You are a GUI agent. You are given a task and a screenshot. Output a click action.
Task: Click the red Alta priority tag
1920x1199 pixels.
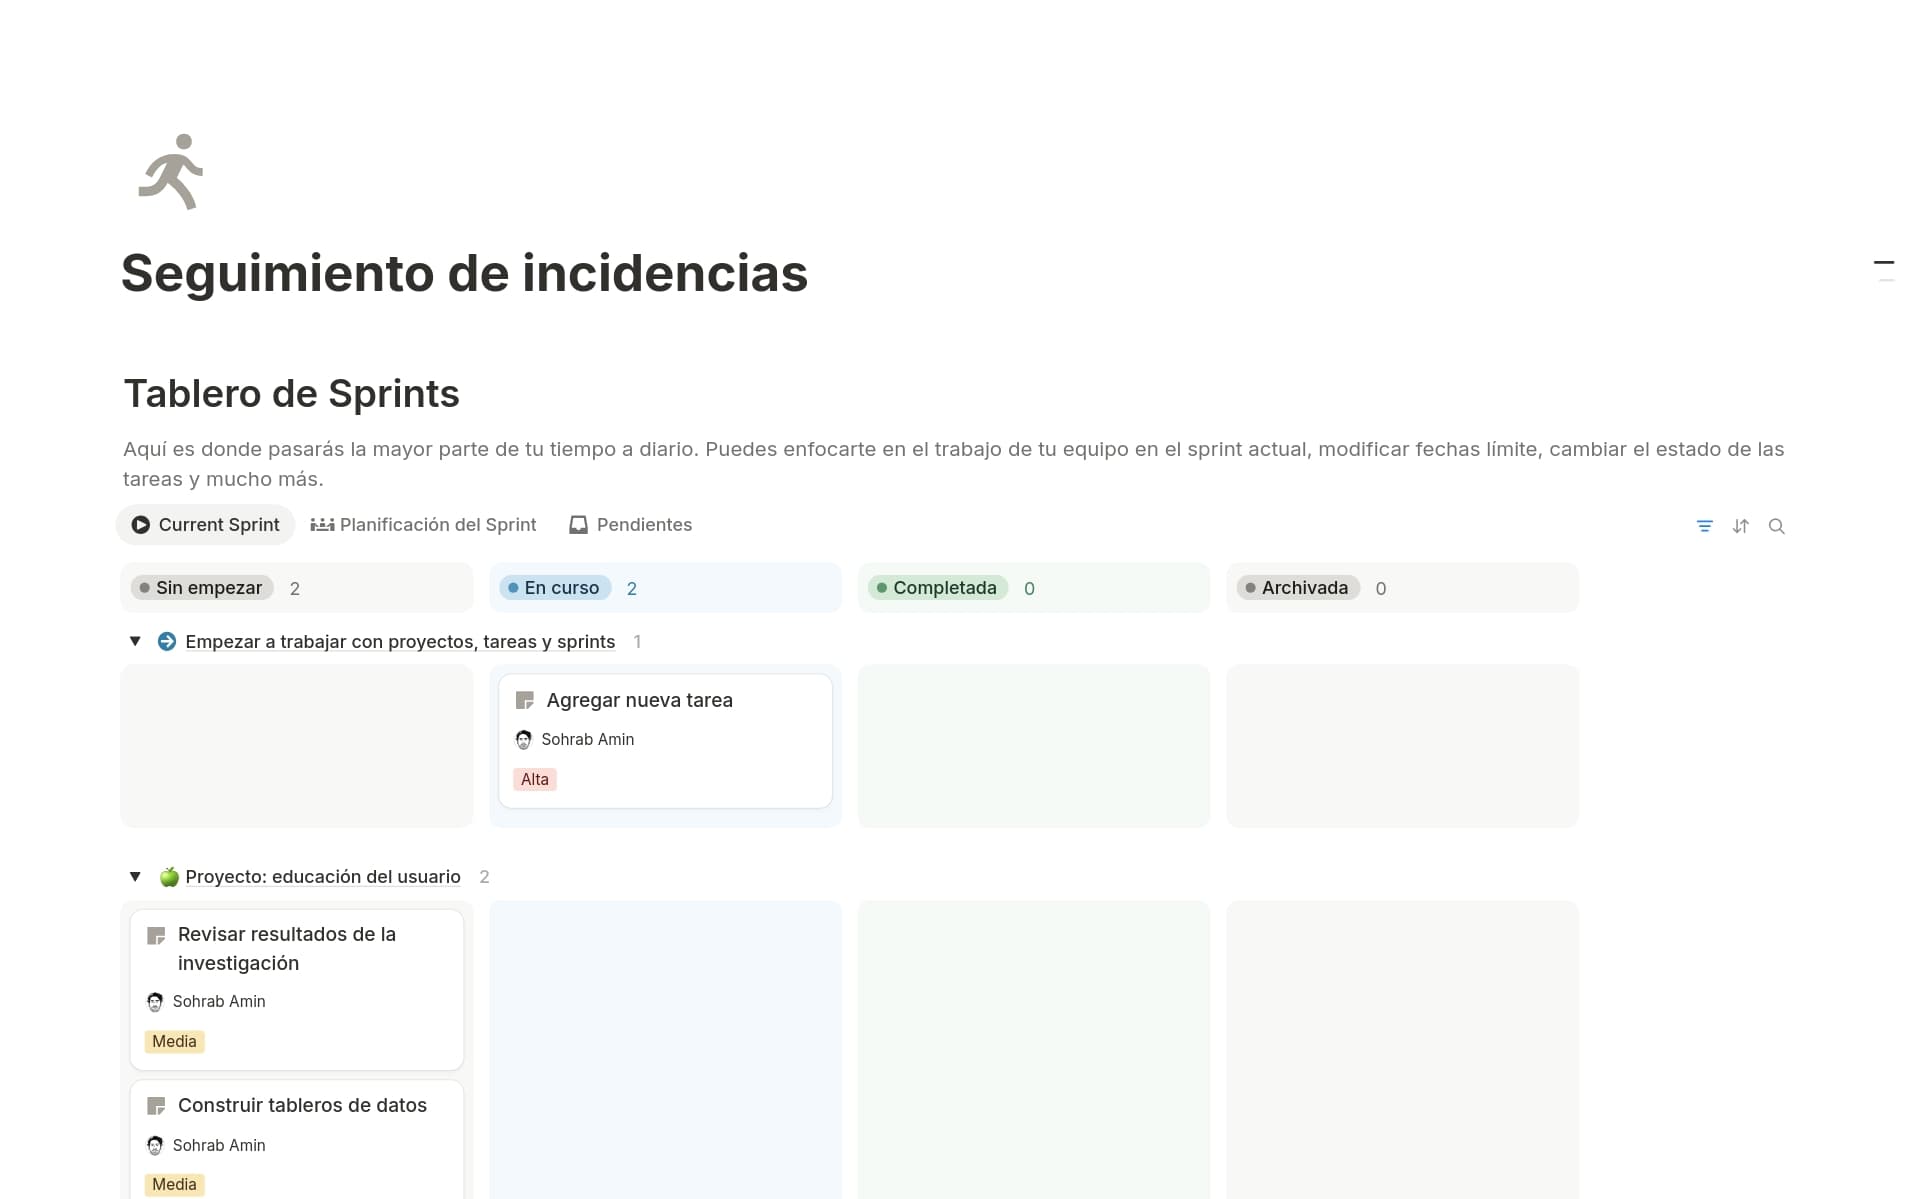pos(534,780)
